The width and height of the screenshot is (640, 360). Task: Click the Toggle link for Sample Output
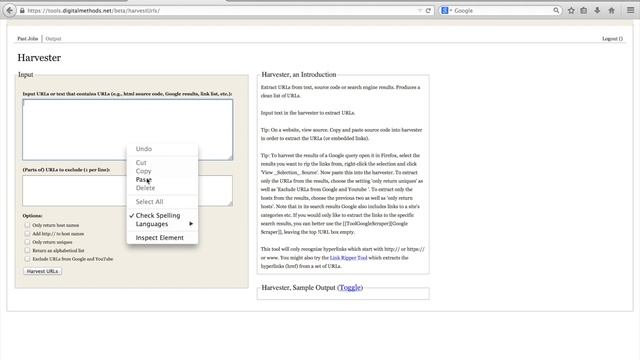[350, 287]
